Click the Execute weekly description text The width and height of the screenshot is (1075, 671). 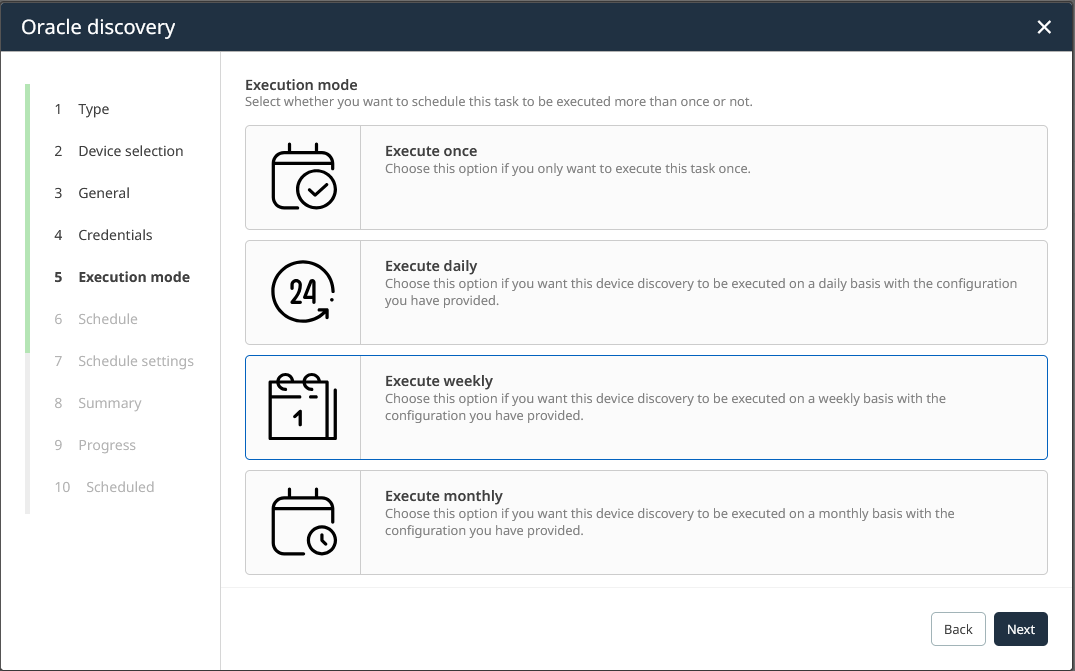click(x=665, y=407)
